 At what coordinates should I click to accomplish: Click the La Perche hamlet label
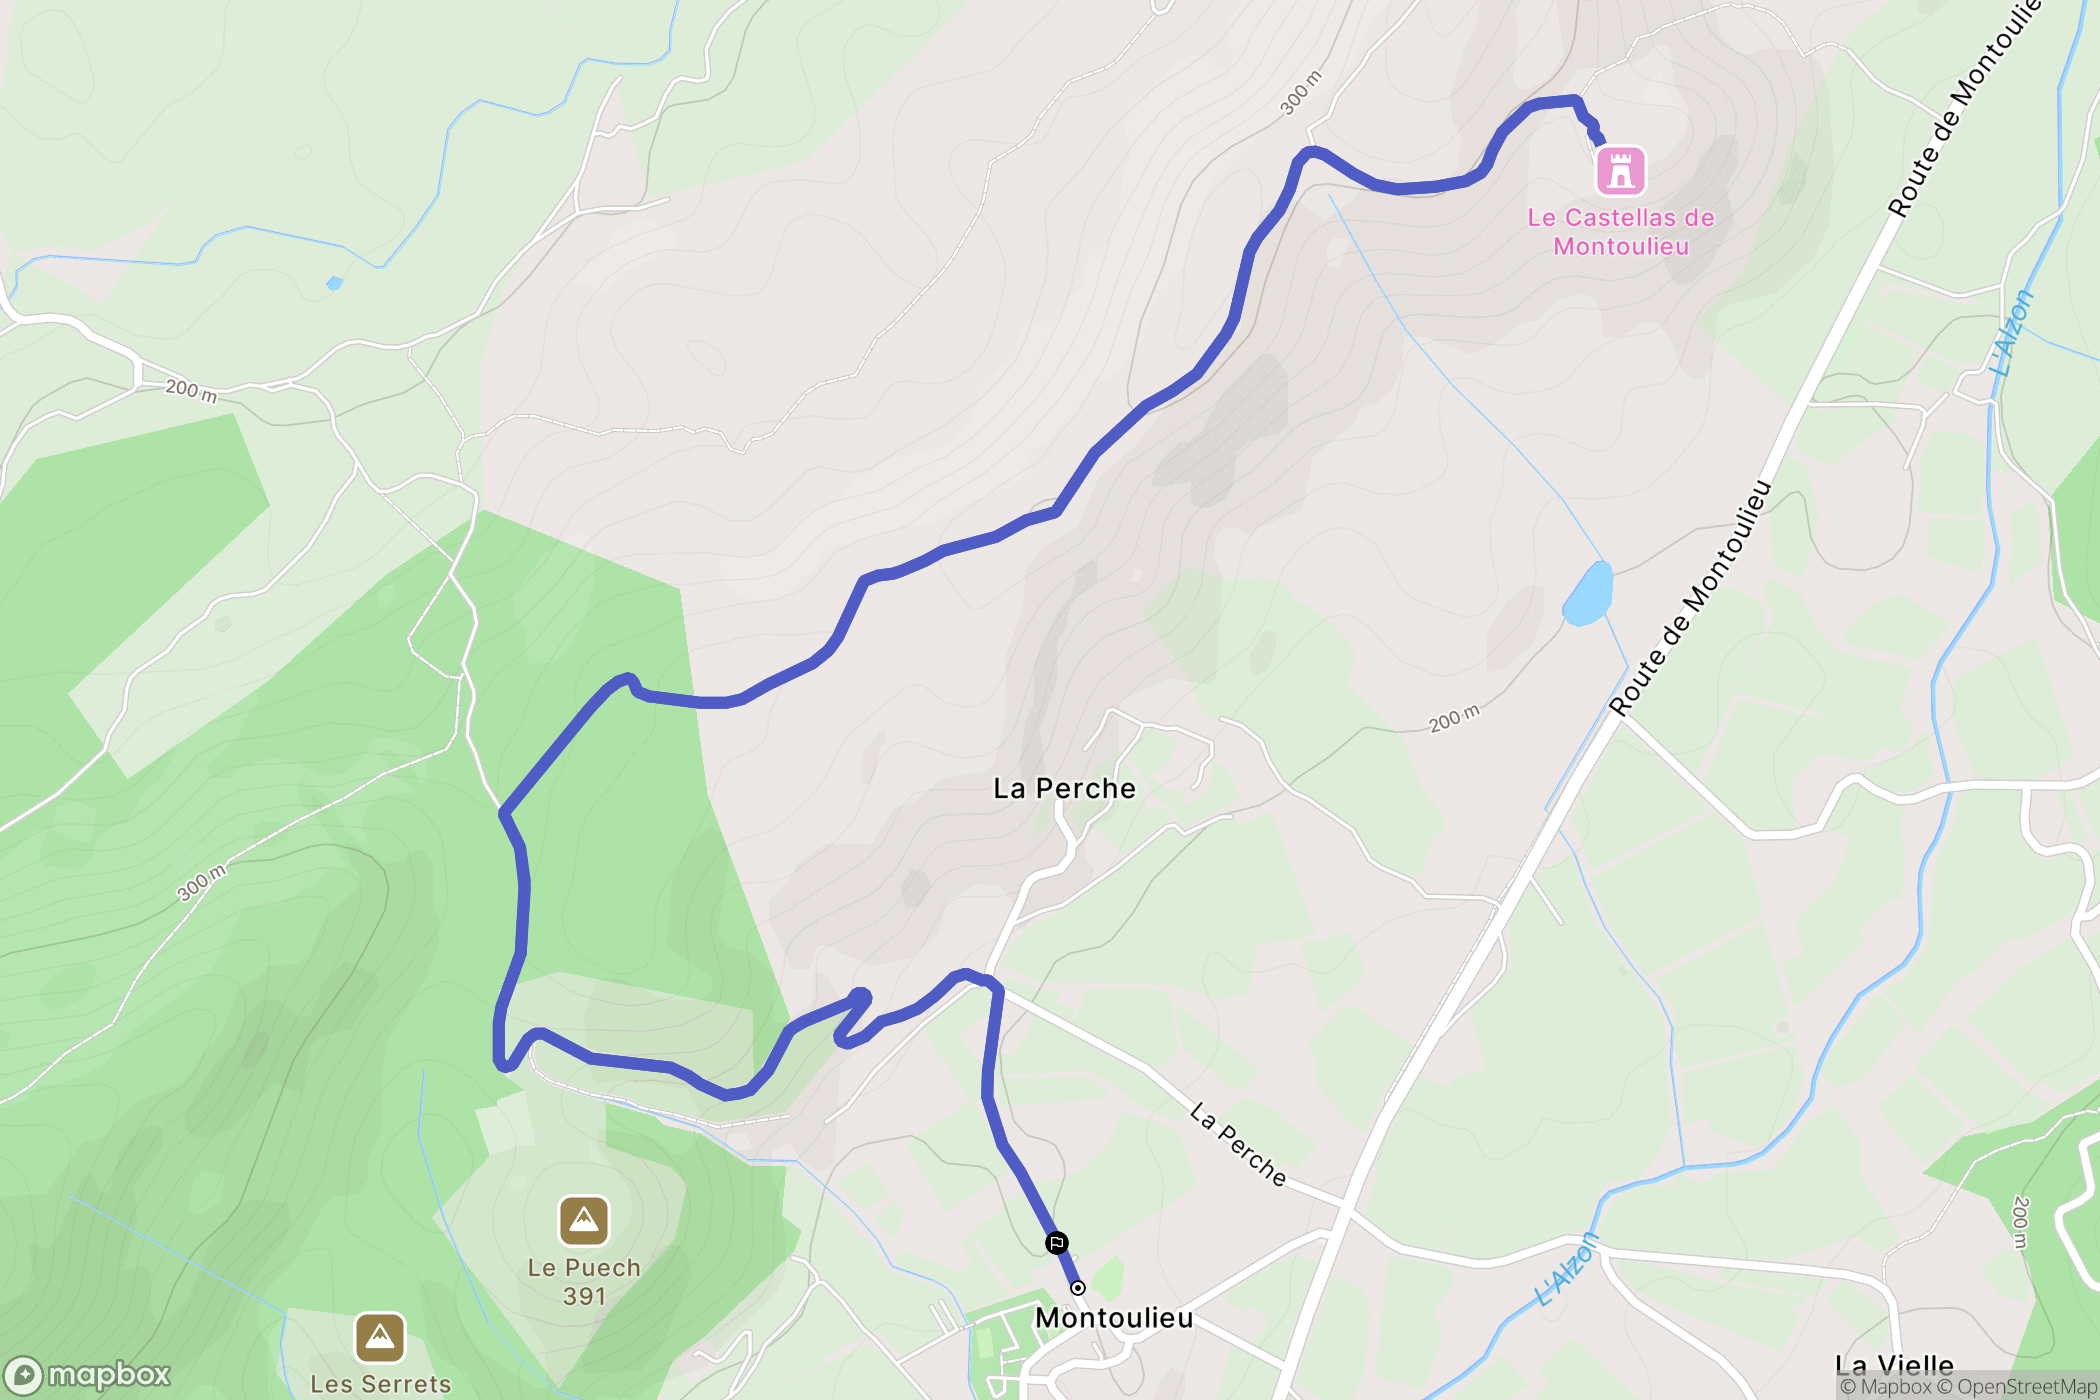pyautogui.click(x=1064, y=789)
